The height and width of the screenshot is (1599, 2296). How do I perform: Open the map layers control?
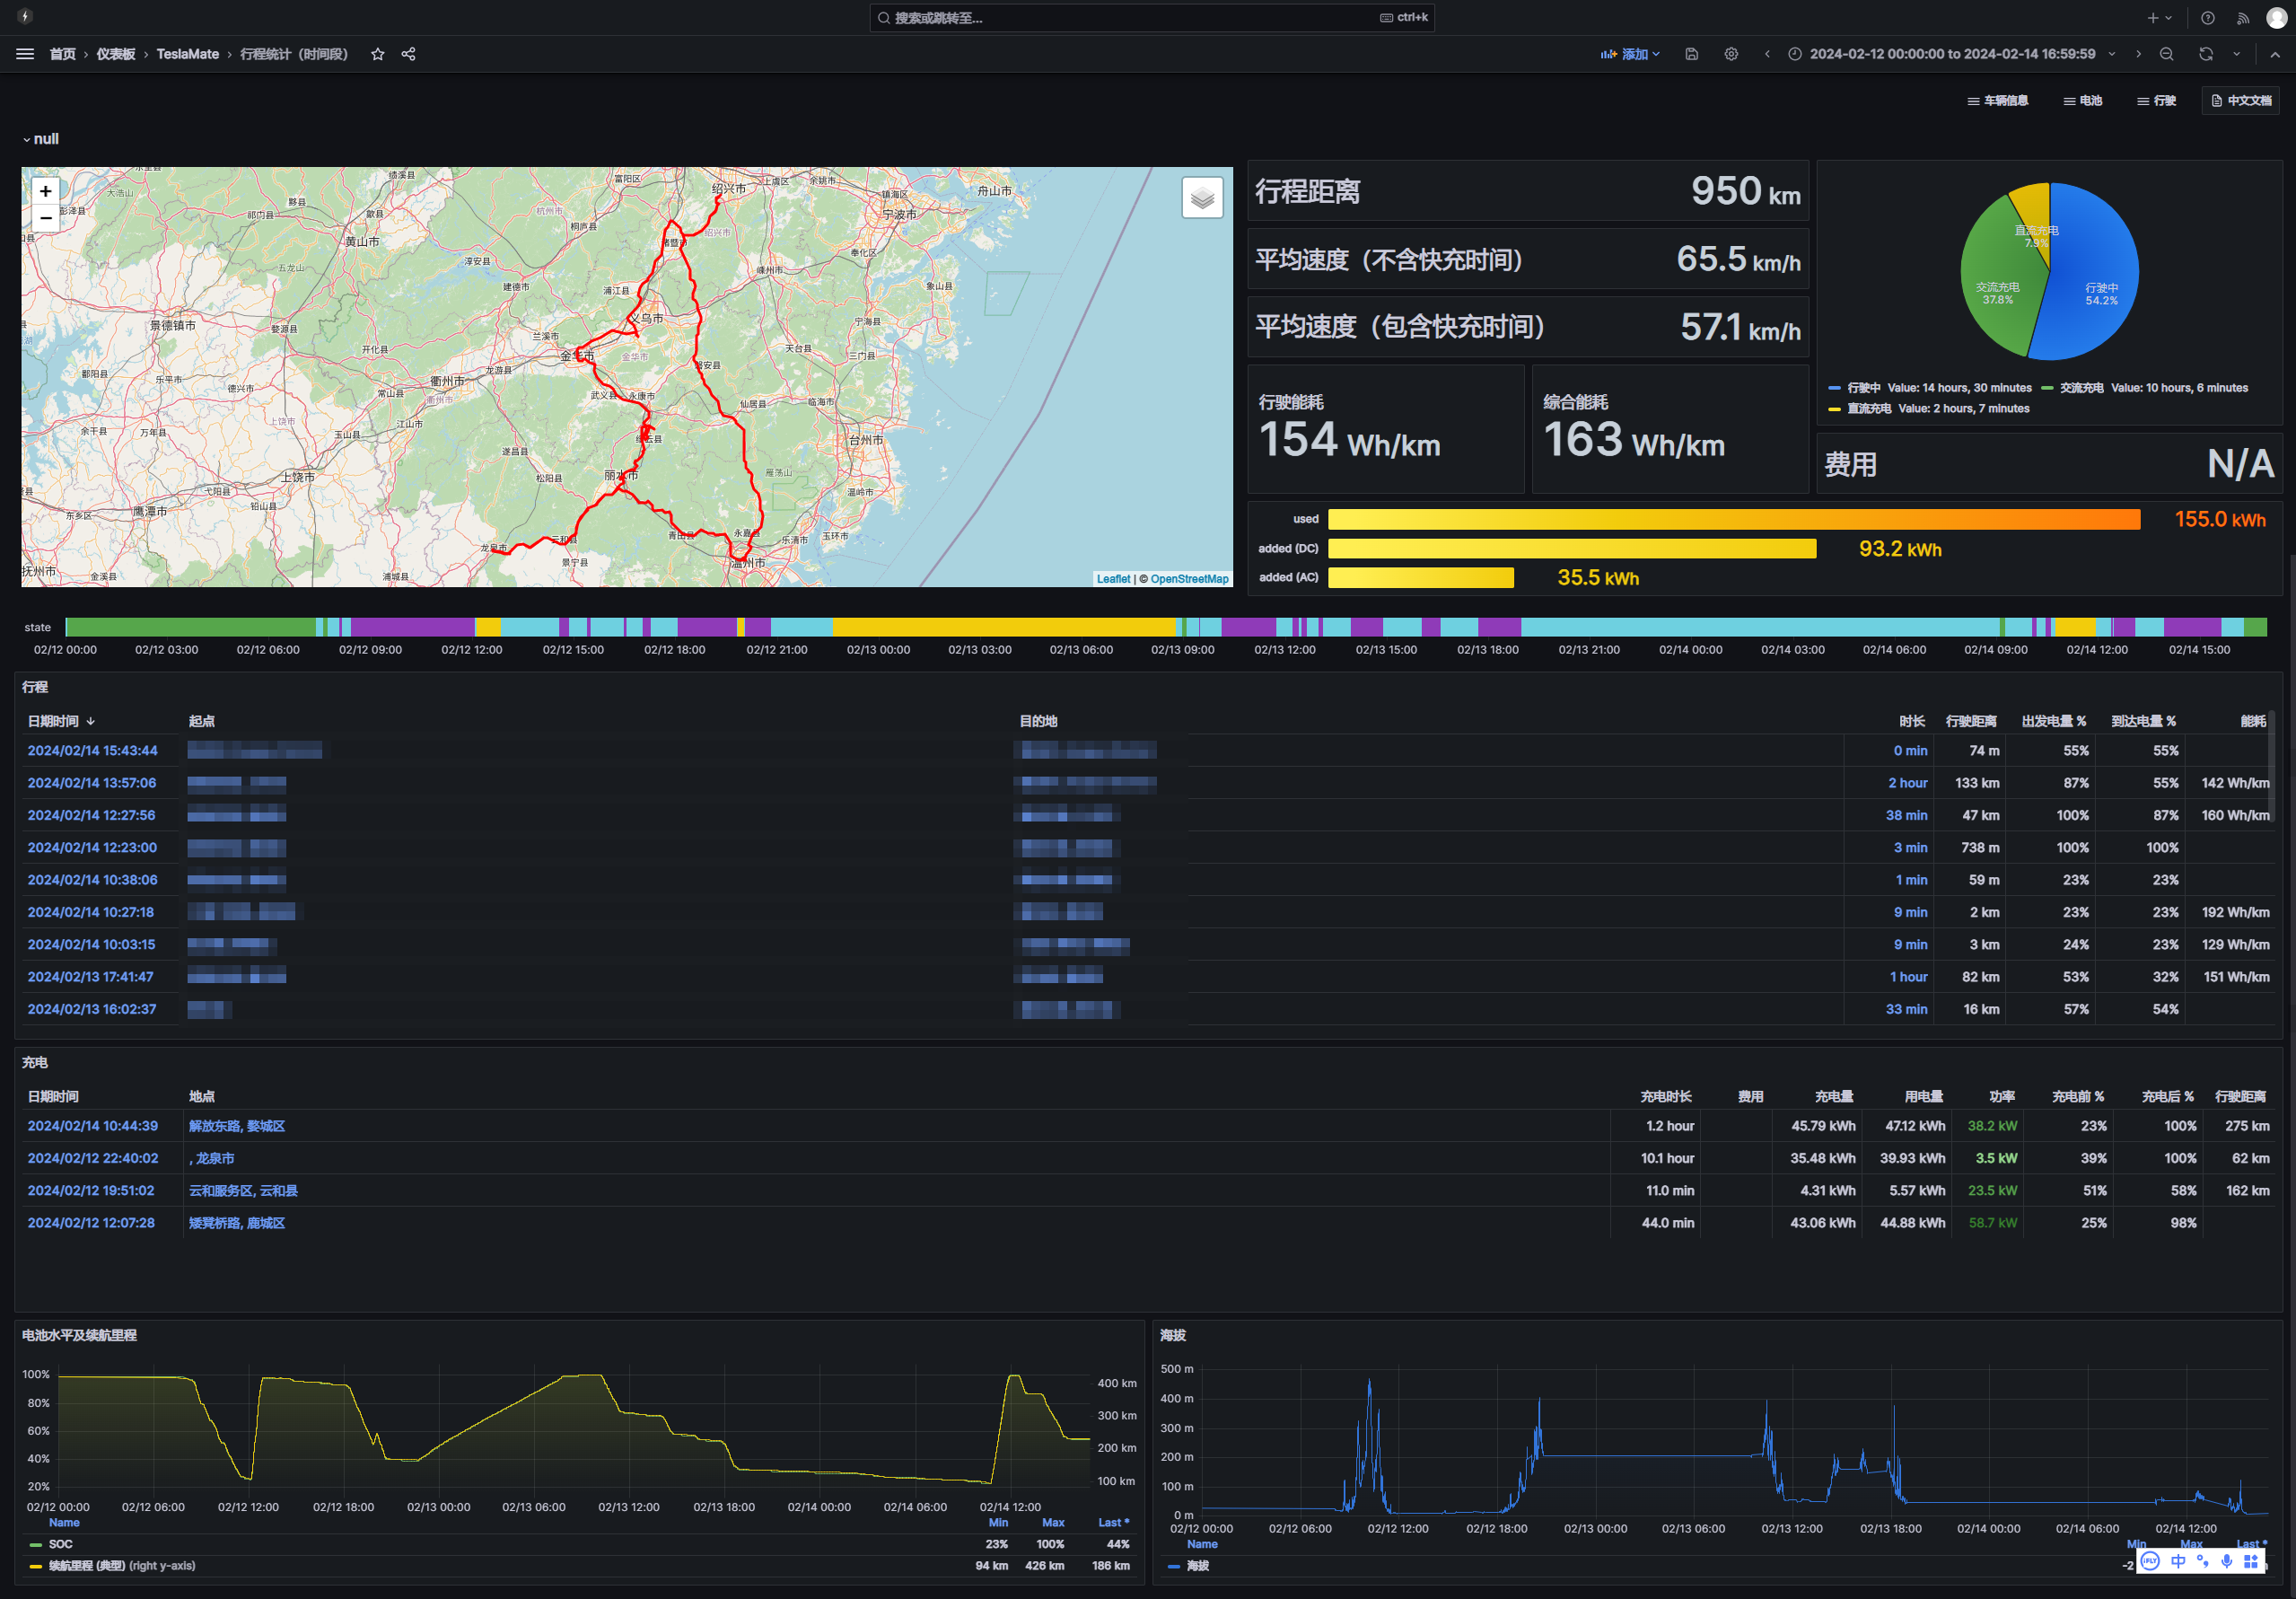(x=1202, y=198)
